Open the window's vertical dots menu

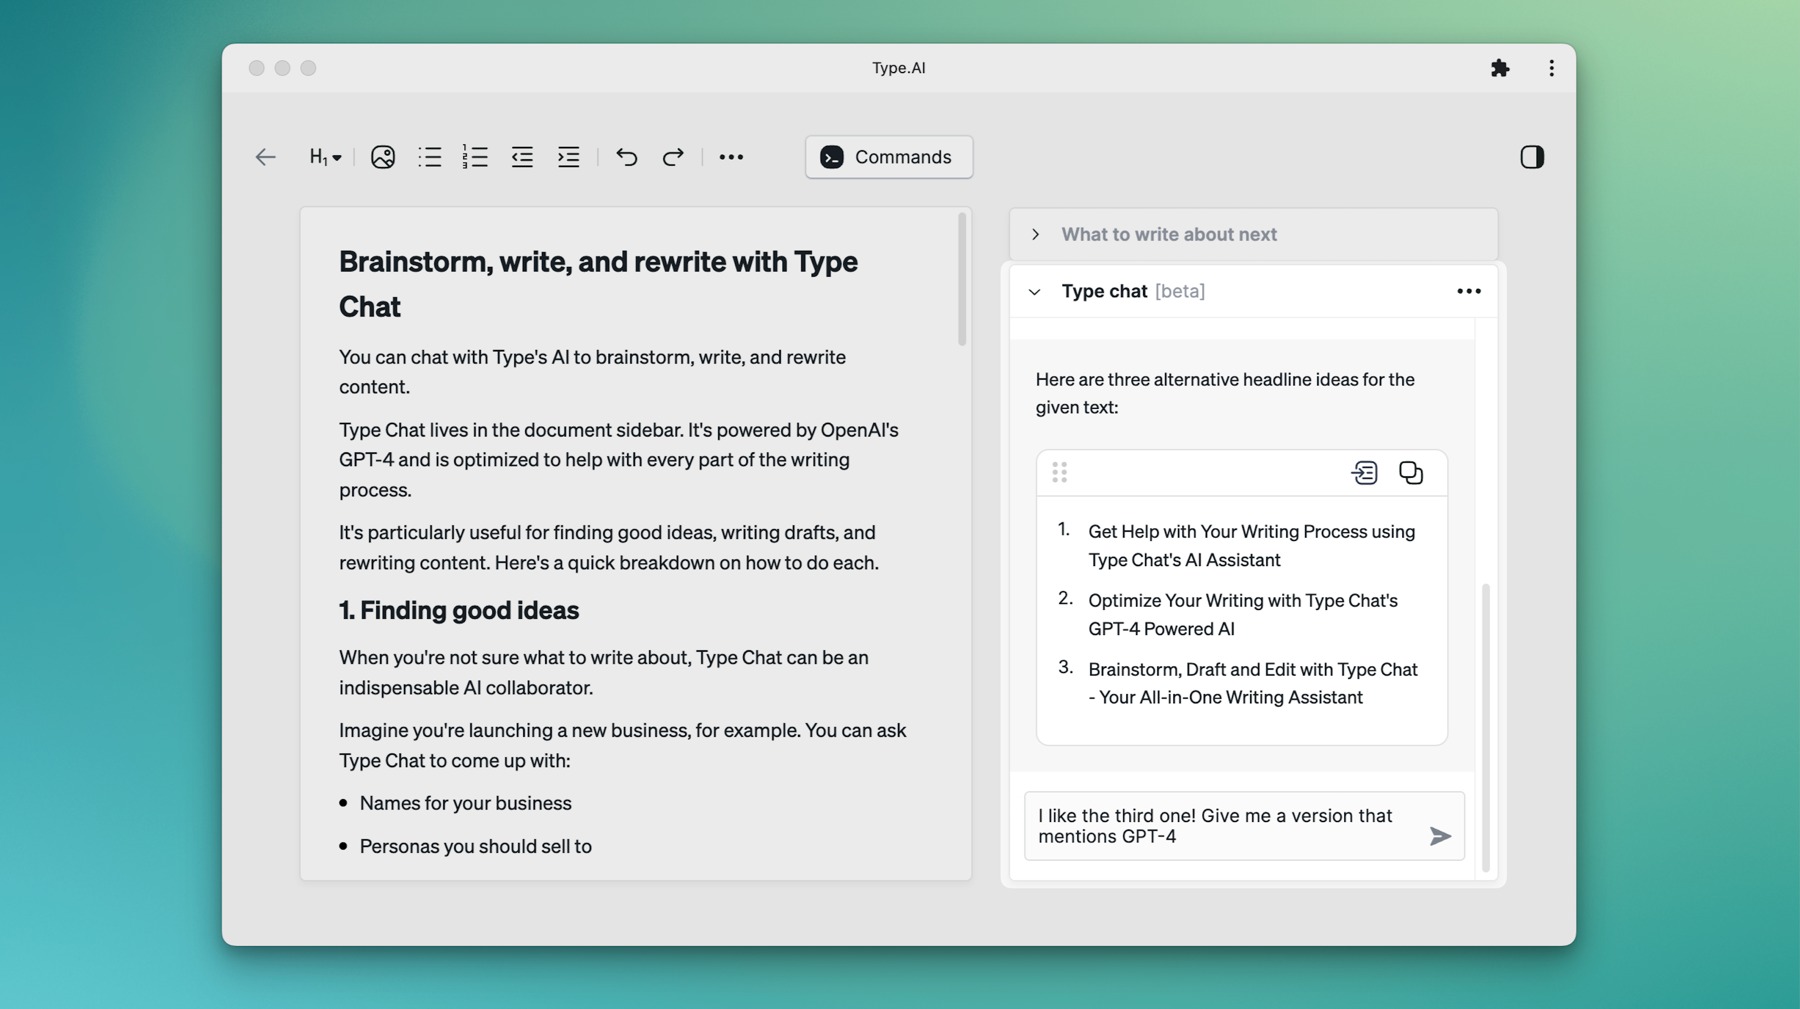tap(1551, 68)
